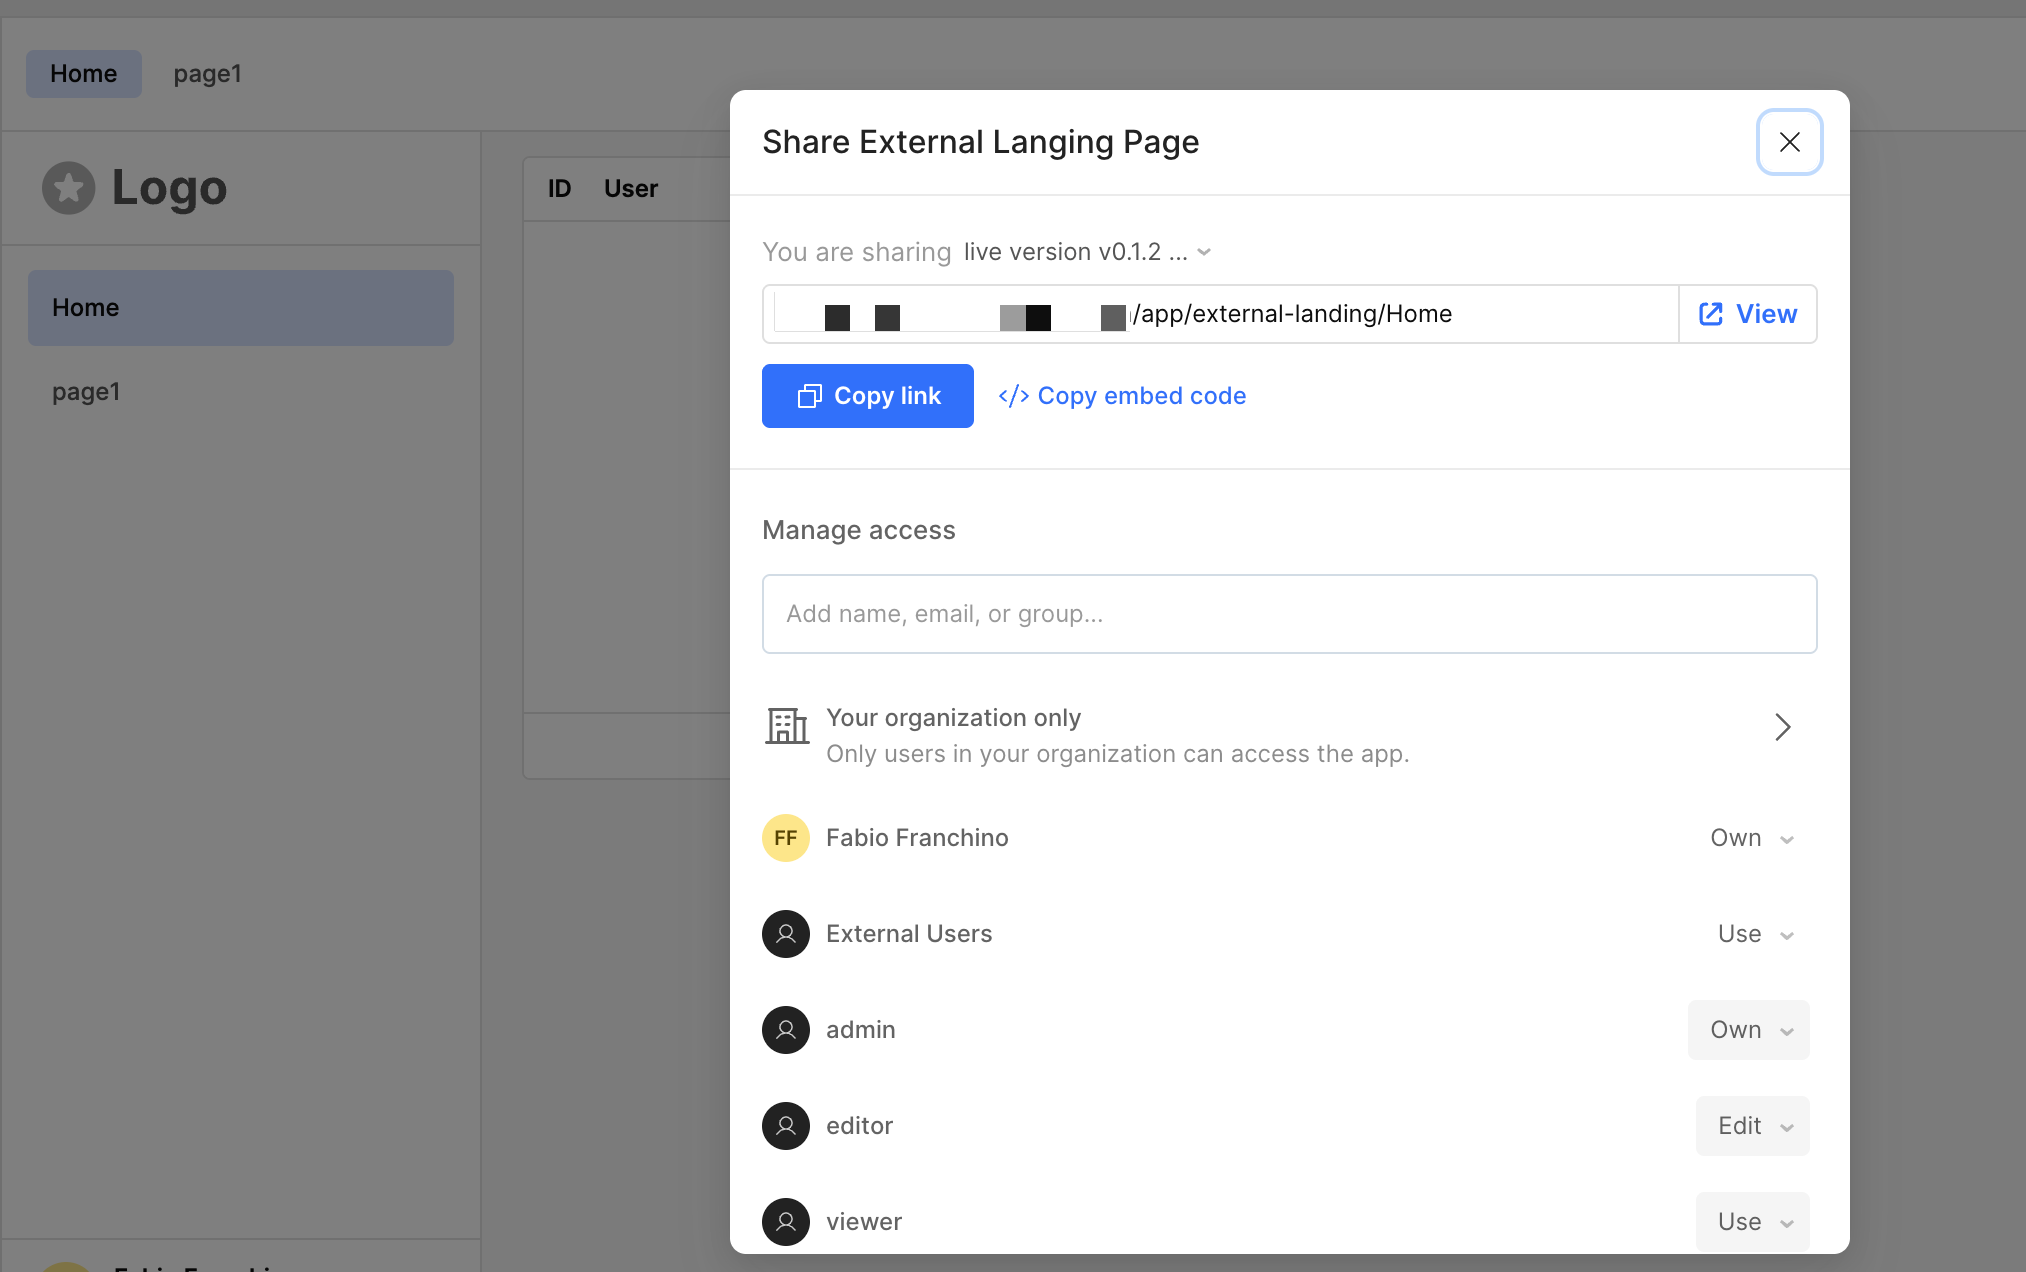Screen dimensions: 2026x1272
Task: Click the External Users group avatar
Action: pyautogui.click(x=786, y=934)
